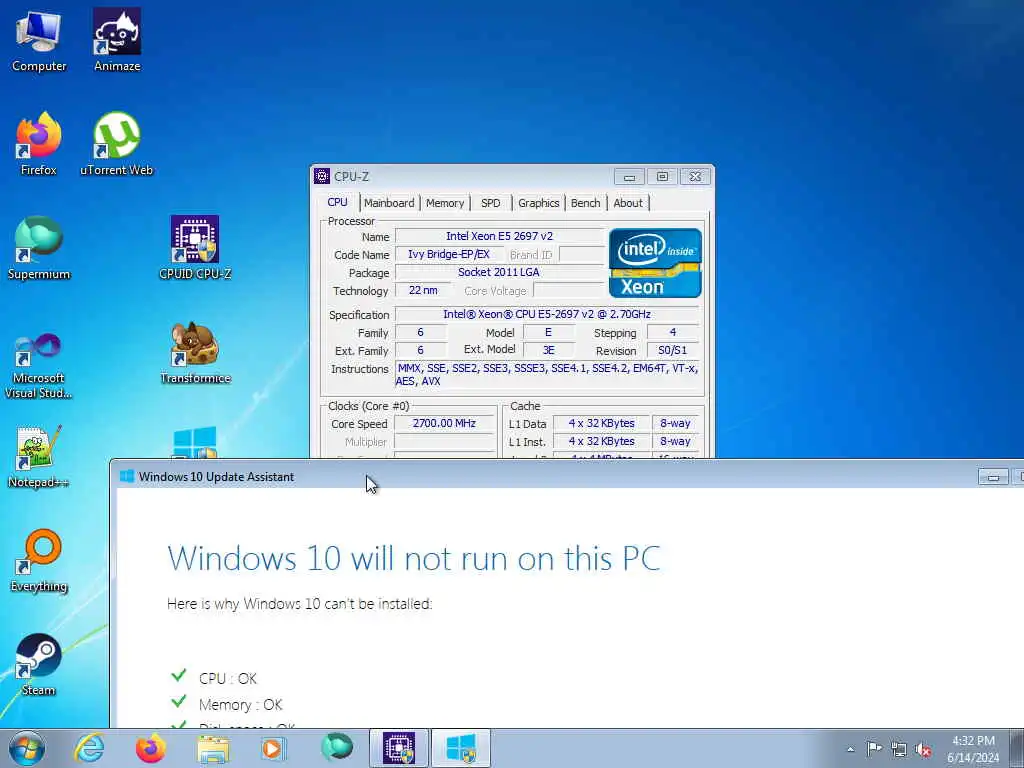Switch to the Mainboard tab in CPU-Z
Viewport: 1024px width, 768px height.
(389, 203)
